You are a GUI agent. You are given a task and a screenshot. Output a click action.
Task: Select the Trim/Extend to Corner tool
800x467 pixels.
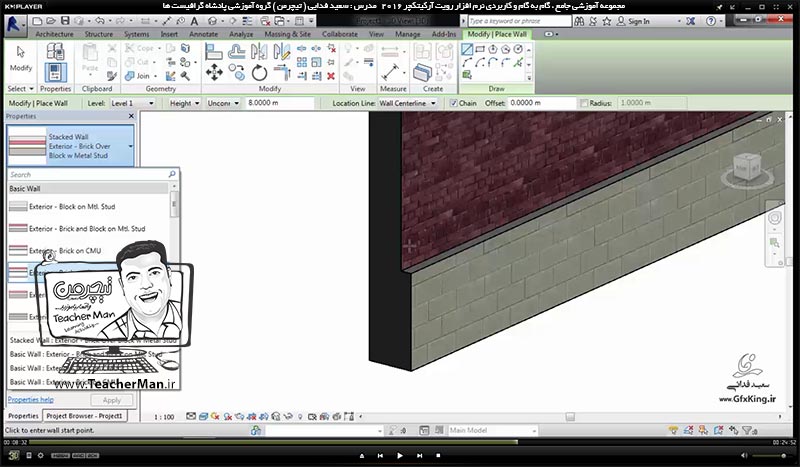[281, 72]
